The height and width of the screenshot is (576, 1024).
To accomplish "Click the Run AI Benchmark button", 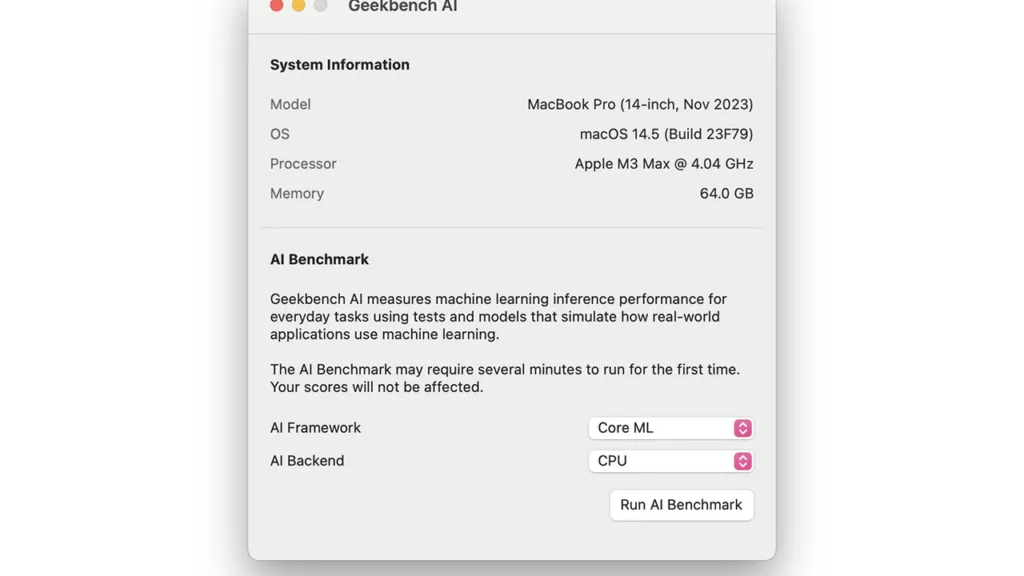I will point(681,505).
